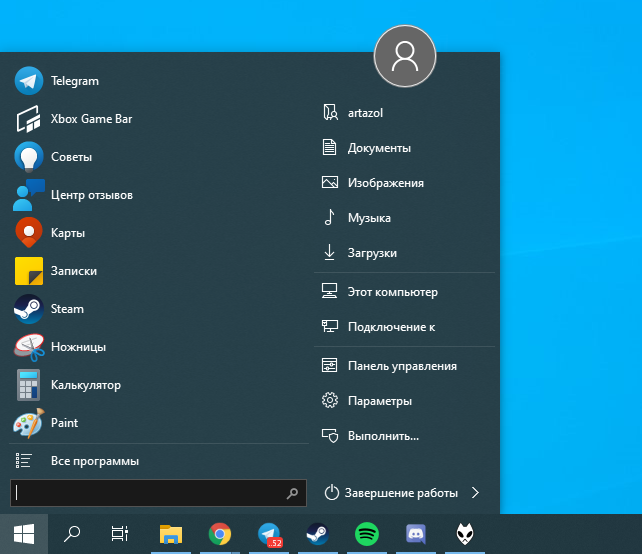Open the artazol user folder
The height and width of the screenshot is (554, 642).
click(x=405, y=113)
